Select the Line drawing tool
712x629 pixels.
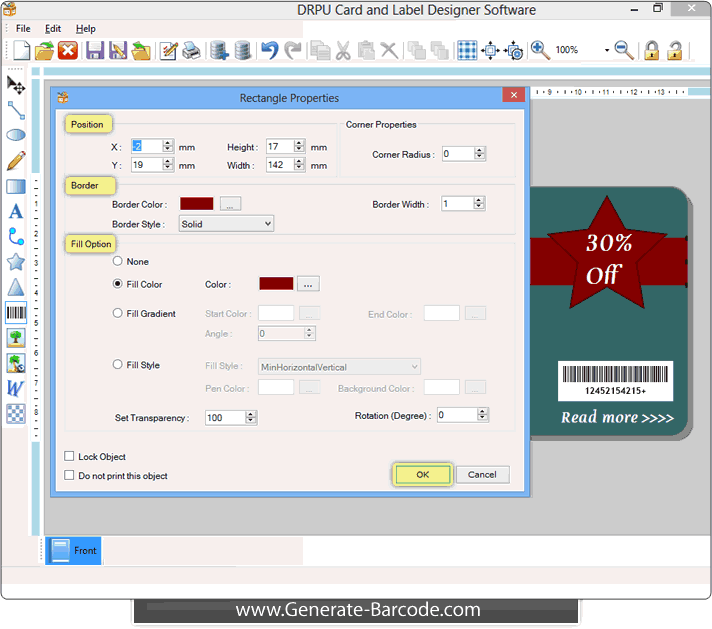click(16, 110)
